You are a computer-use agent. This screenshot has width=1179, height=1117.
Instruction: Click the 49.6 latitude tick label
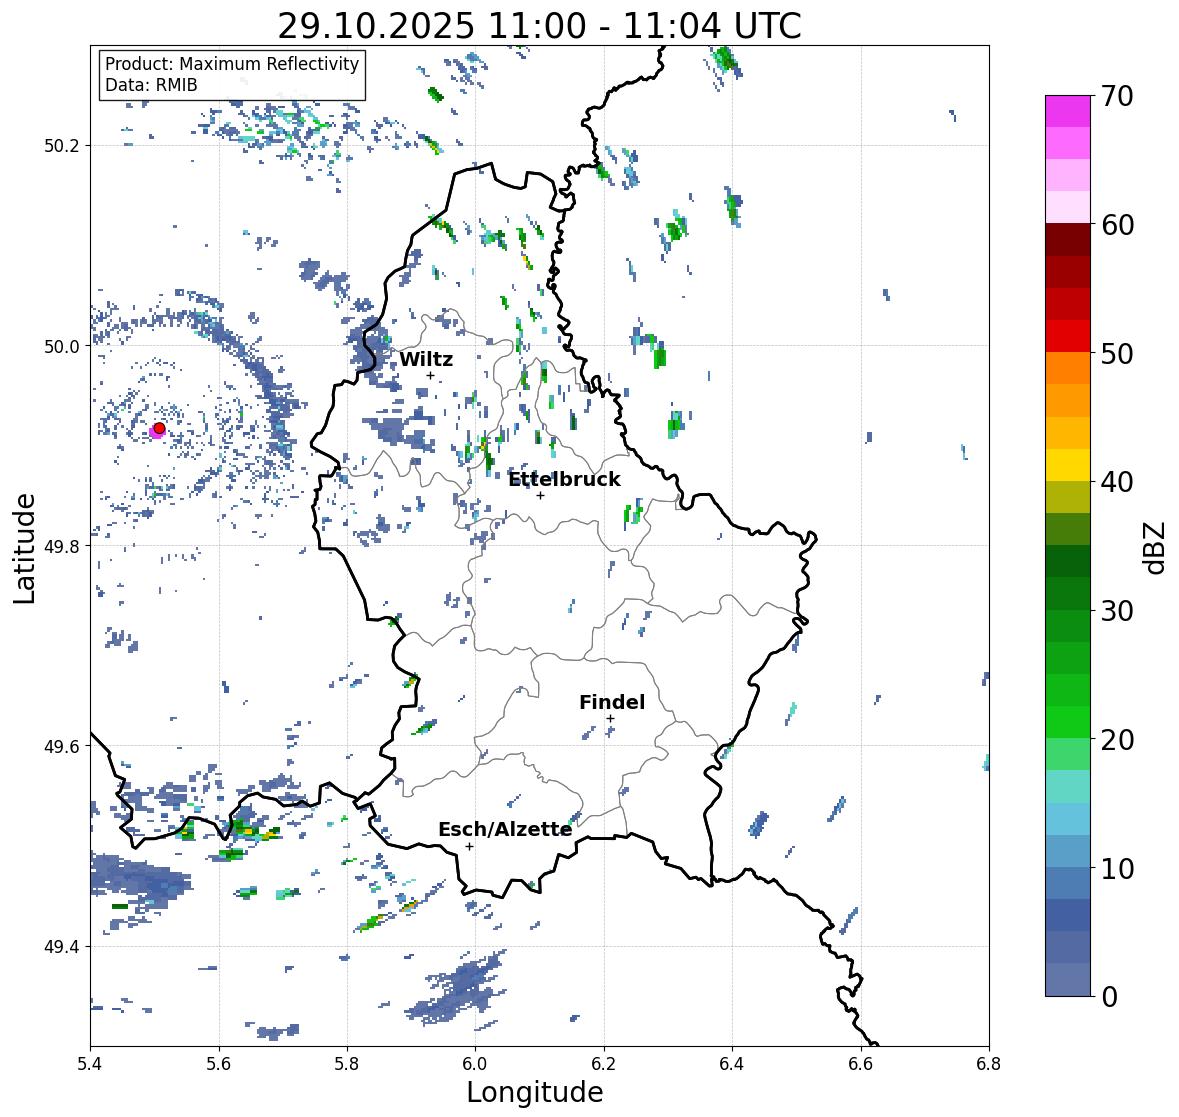pyautogui.click(x=62, y=746)
